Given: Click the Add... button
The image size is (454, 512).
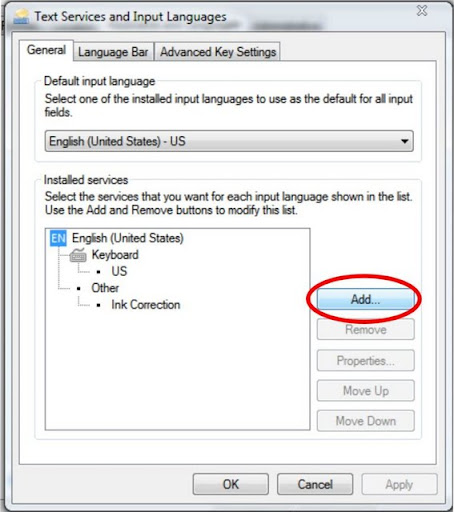Looking at the screenshot, I should point(366,299).
